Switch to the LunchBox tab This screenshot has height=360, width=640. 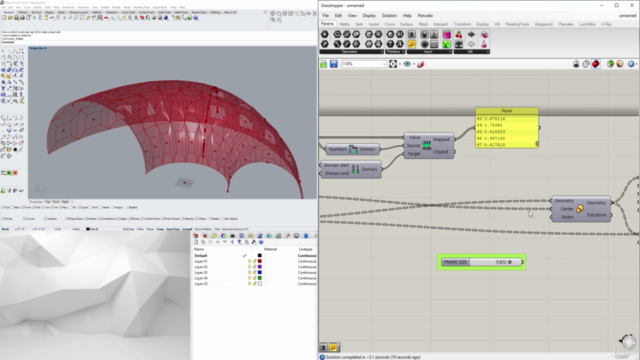coord(587,24)
